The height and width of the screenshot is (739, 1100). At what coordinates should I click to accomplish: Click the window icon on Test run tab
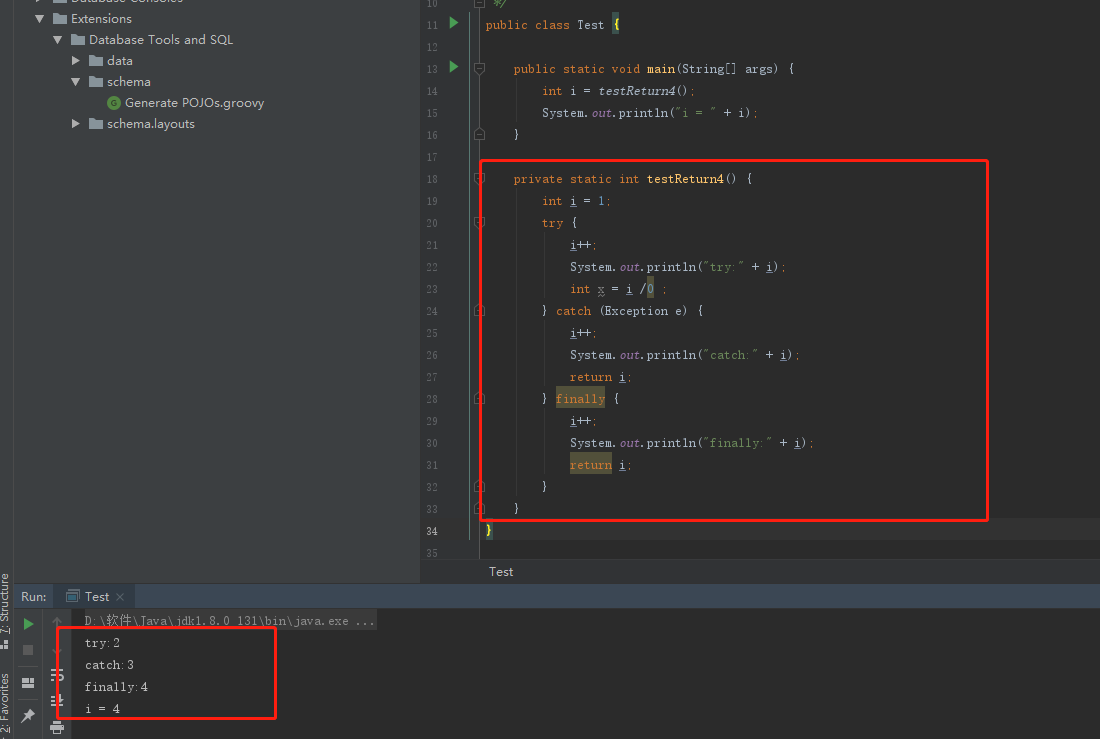pyautogui.click(x=72, y=597)
